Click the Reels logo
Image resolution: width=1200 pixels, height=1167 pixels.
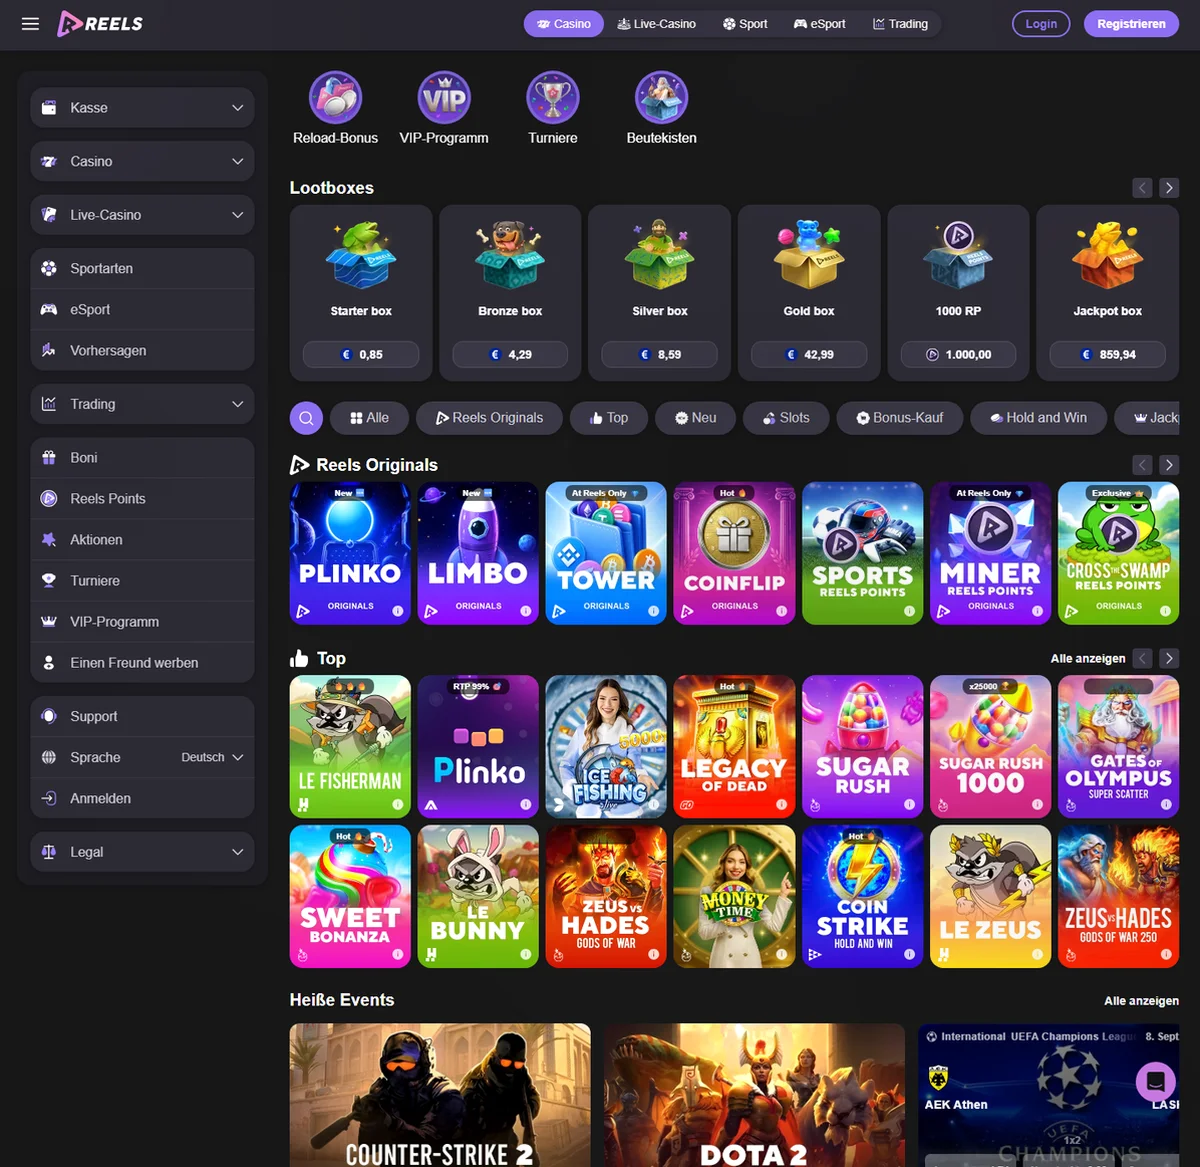pos(100,23)
